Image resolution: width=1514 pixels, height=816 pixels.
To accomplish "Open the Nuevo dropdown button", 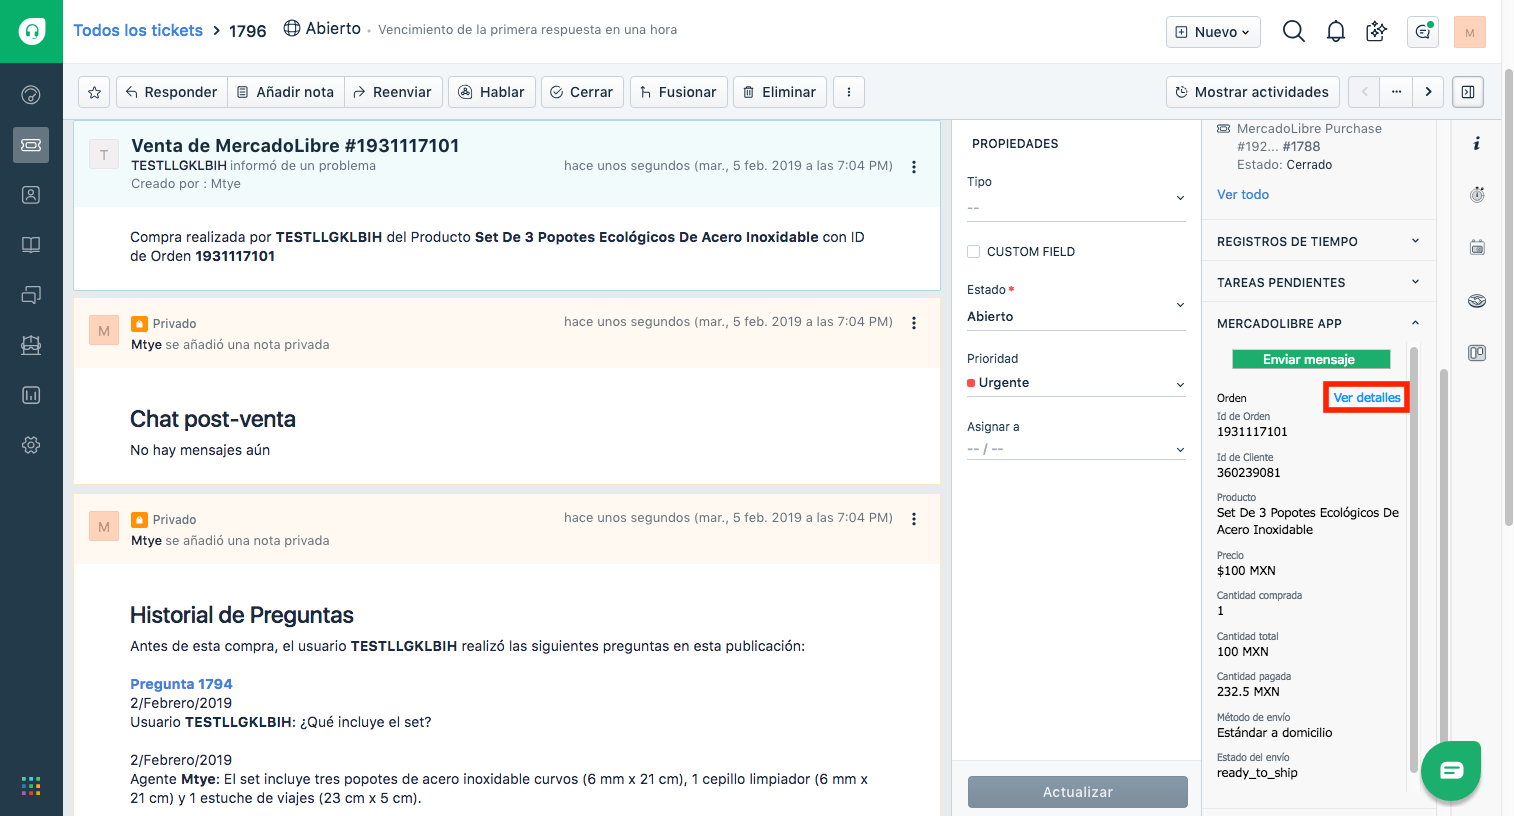I will tap(1213, 32).
